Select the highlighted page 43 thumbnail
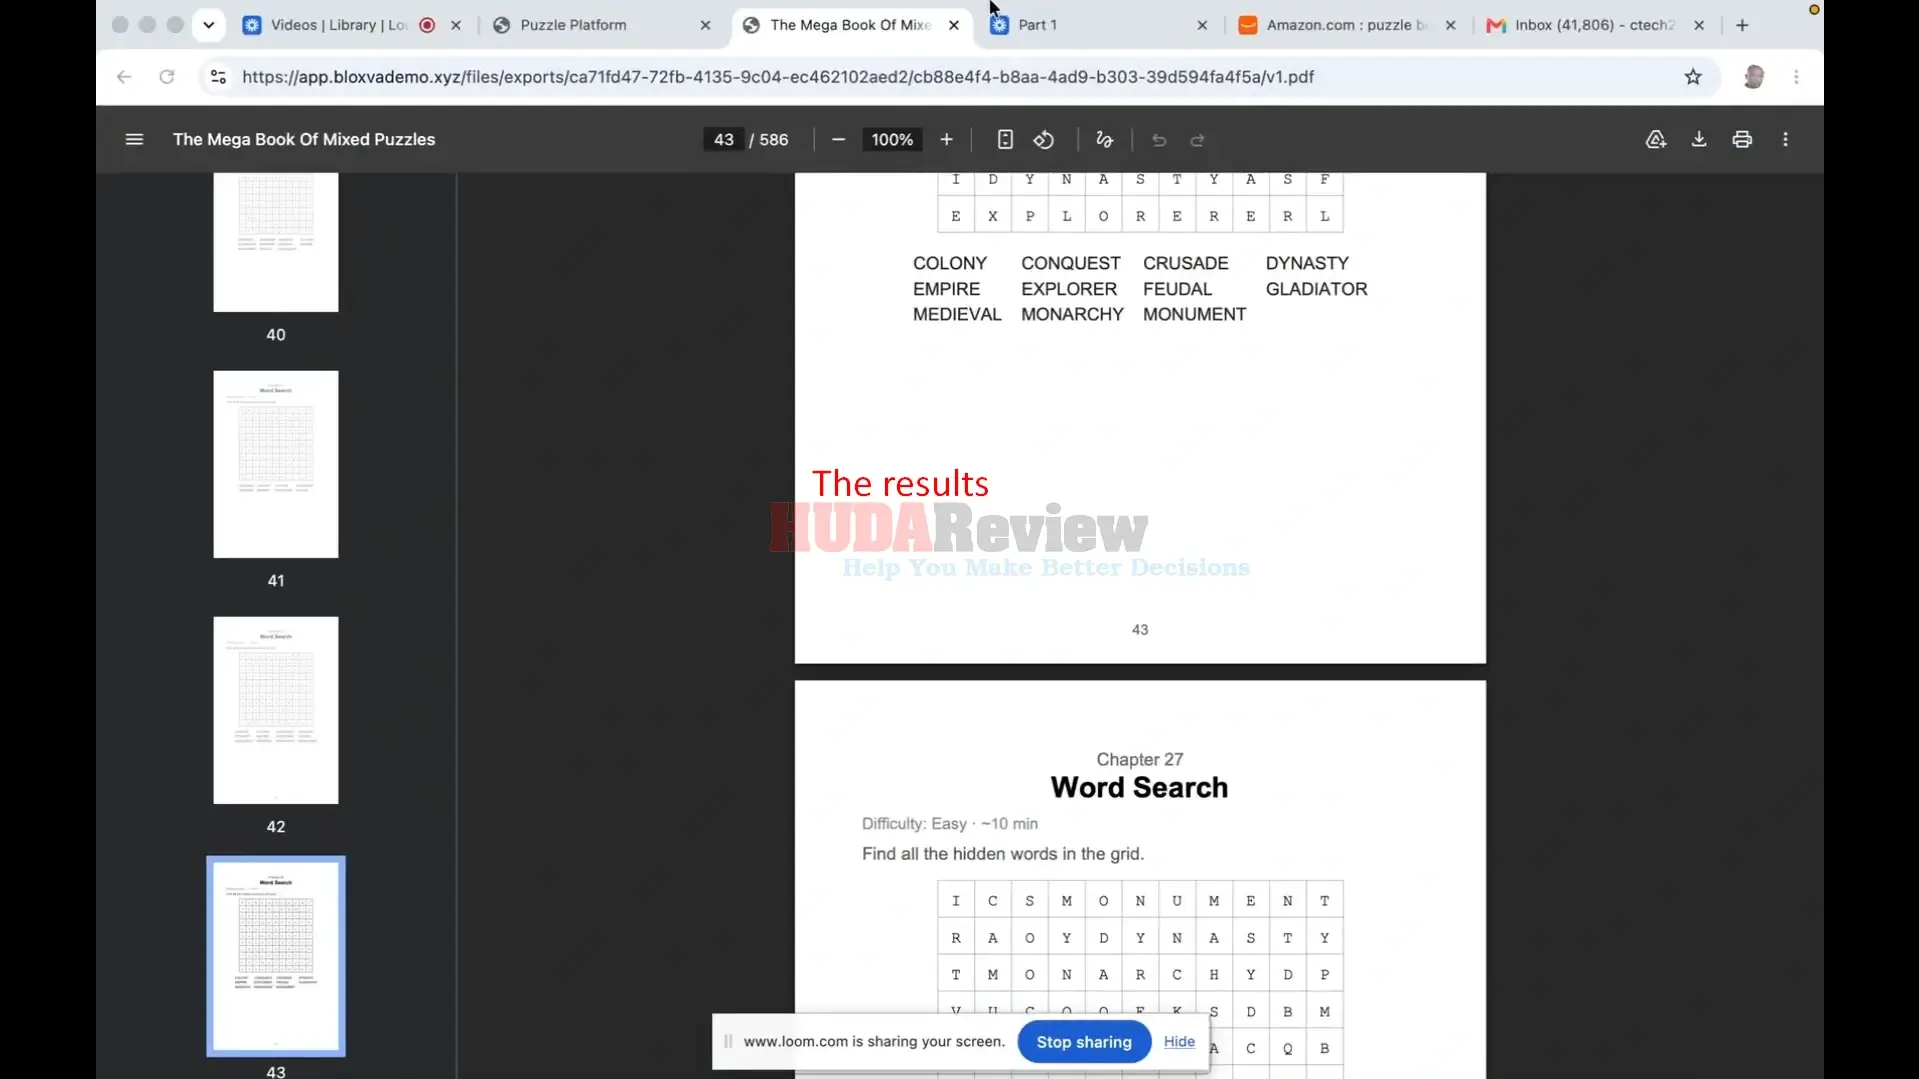1919x1079 pixels. [276, 956]
